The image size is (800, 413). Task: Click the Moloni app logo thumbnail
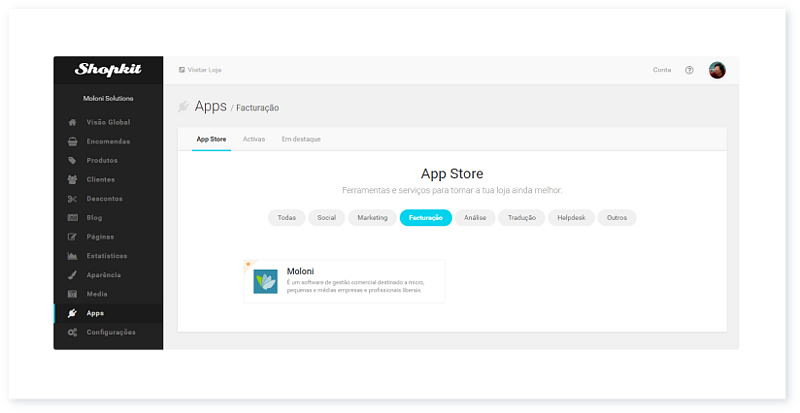[265, 281]
